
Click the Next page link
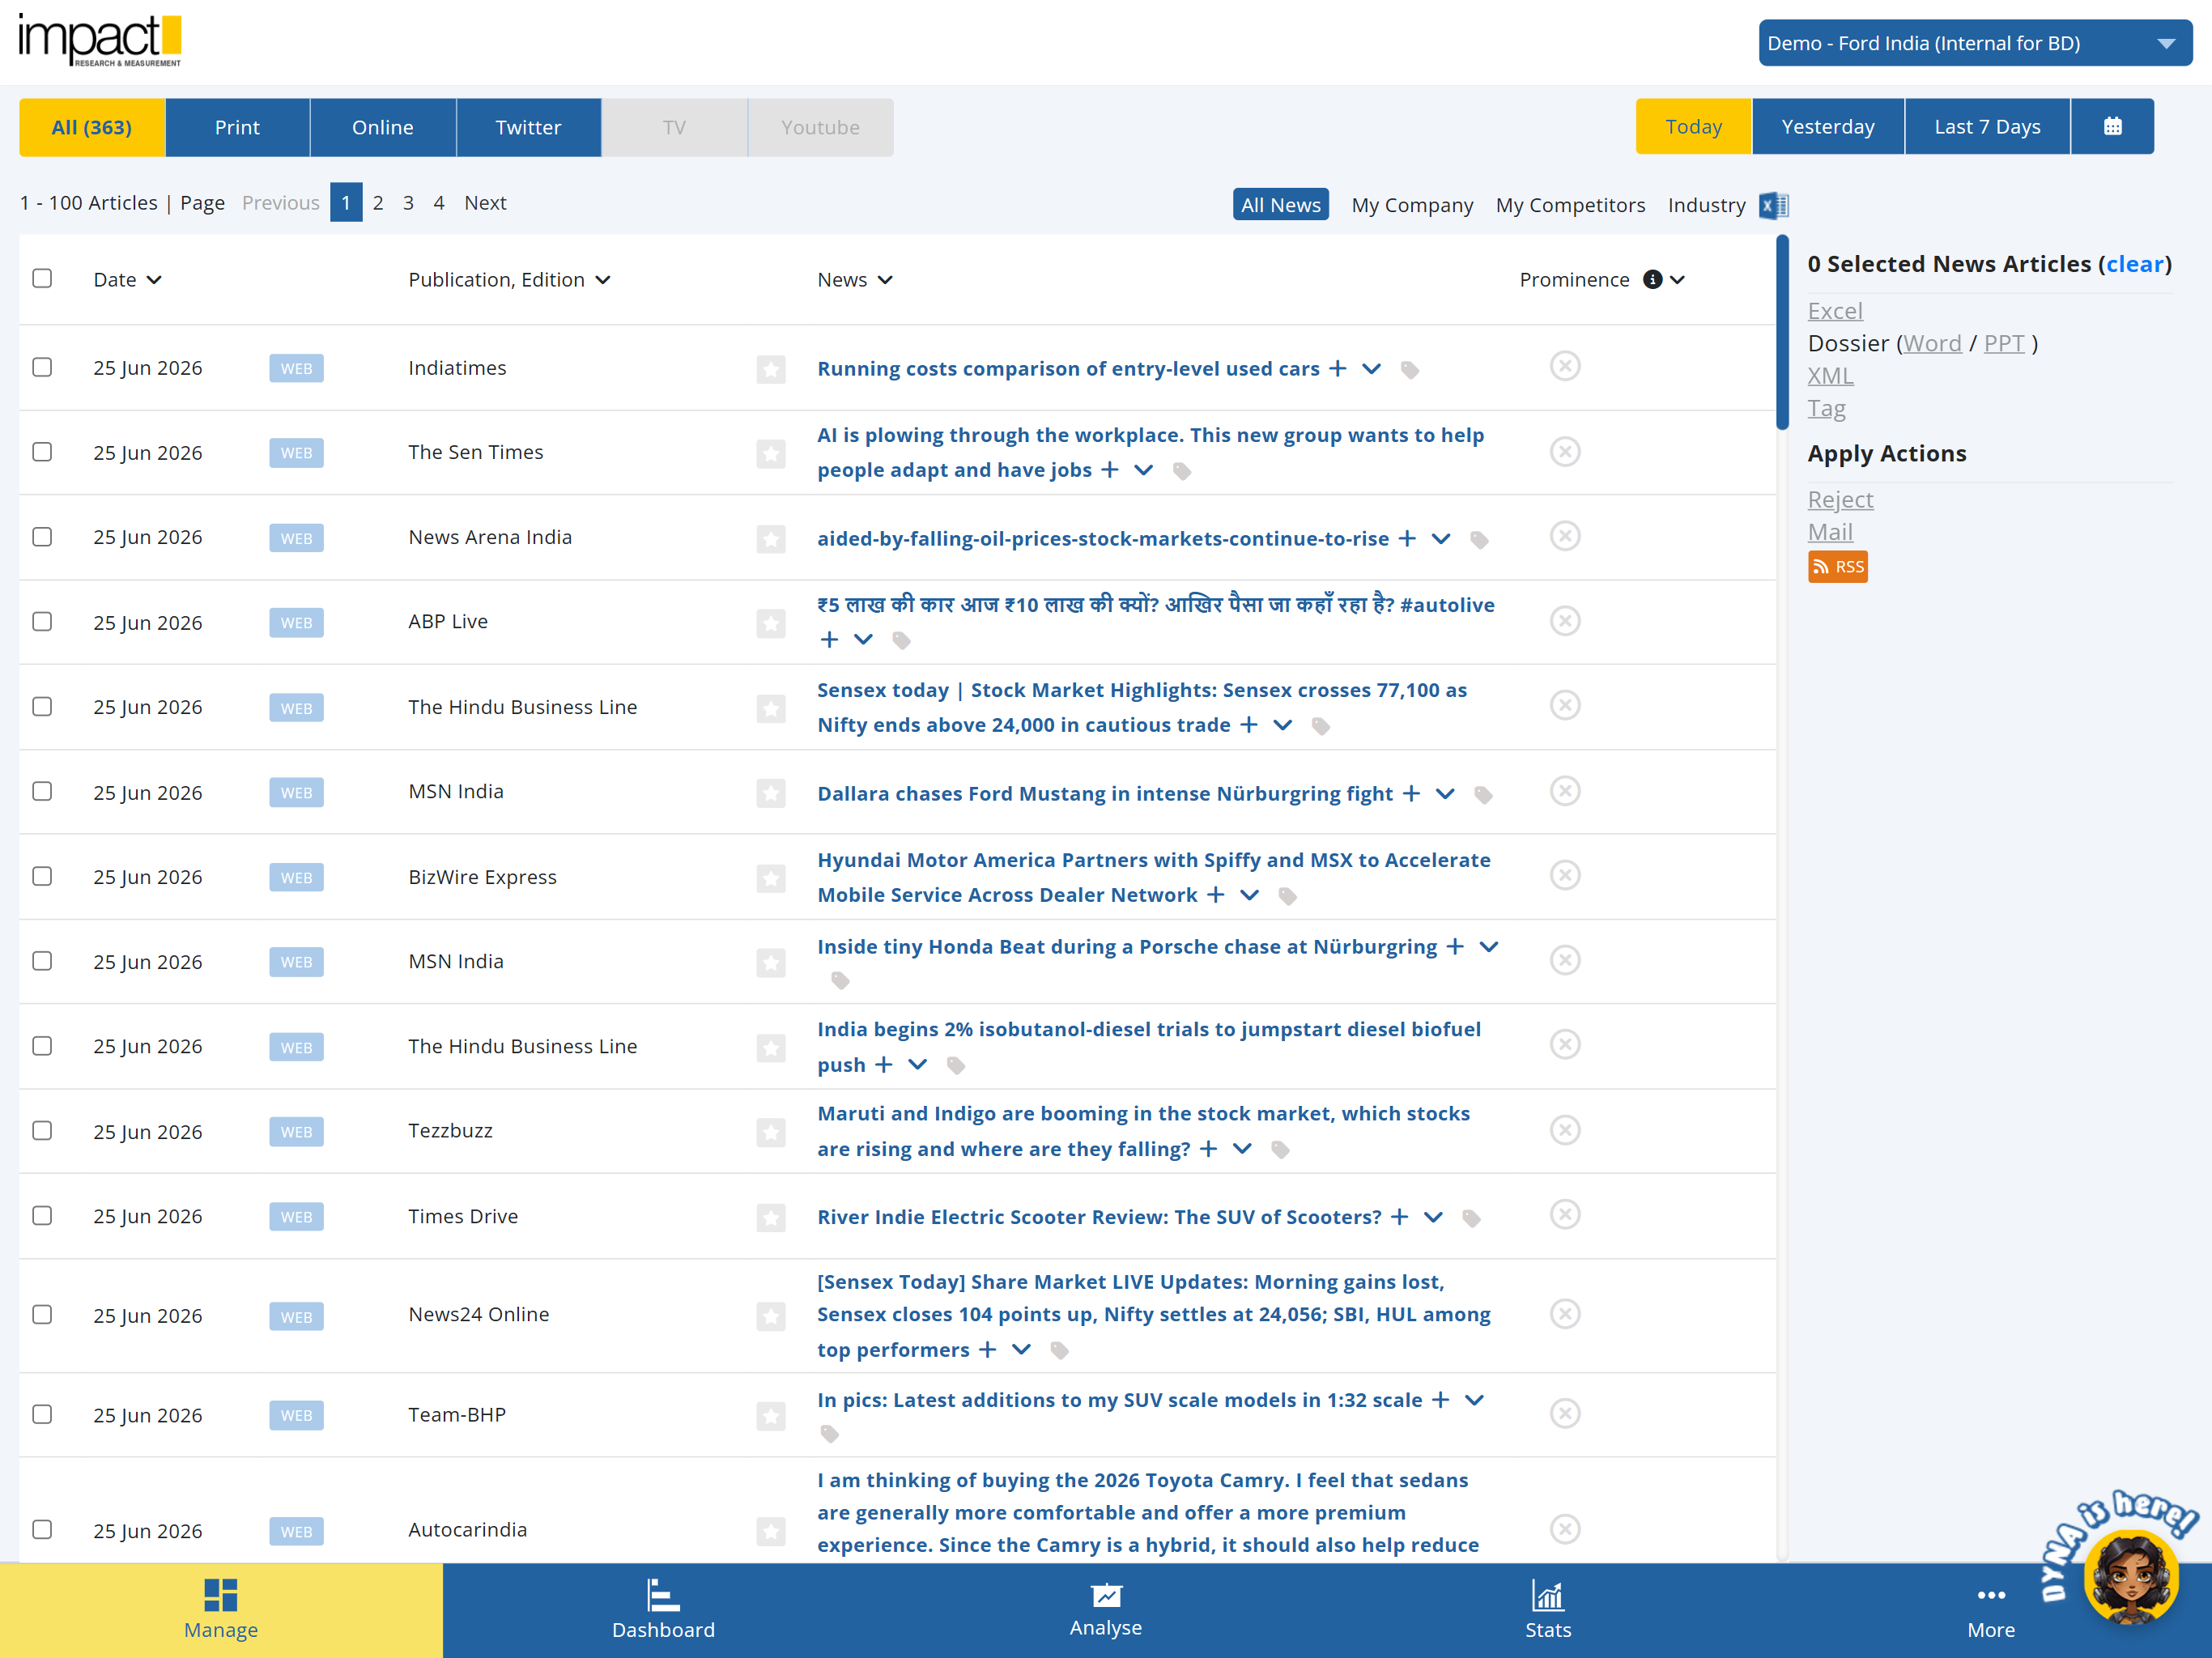(x=485, y=203)
